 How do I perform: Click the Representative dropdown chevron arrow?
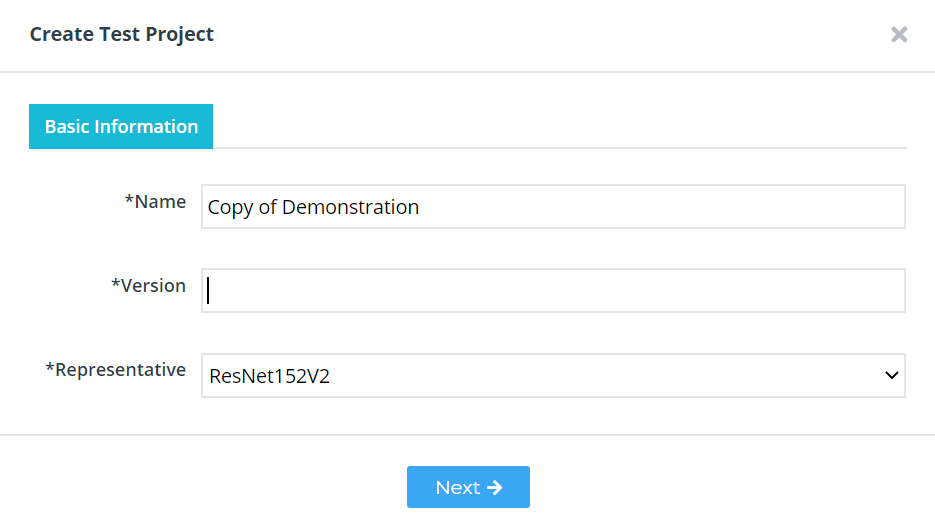click(x=891, y=376)
